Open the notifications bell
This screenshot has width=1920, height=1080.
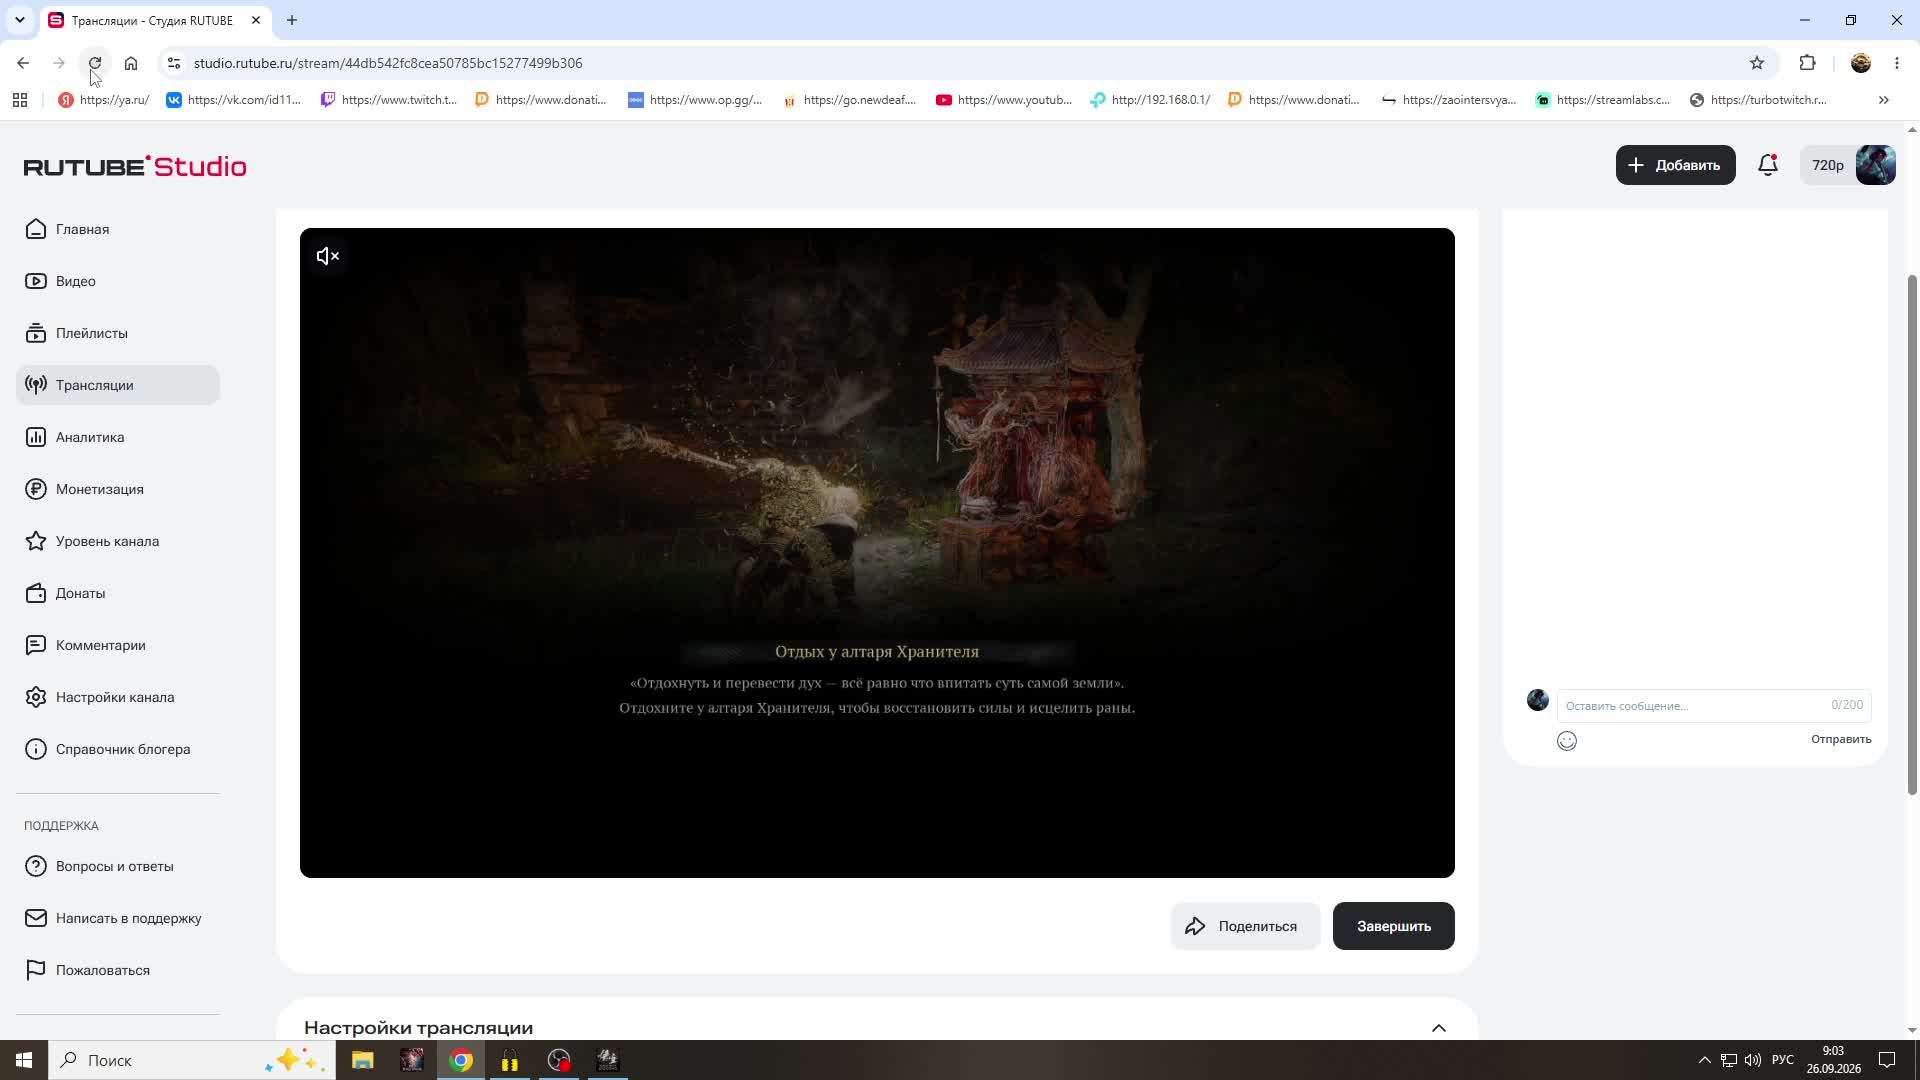pos(1768,165)
